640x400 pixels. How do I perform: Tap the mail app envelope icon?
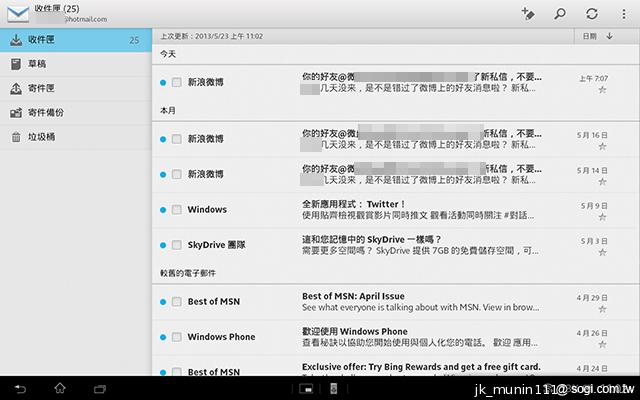click(18, 14)
